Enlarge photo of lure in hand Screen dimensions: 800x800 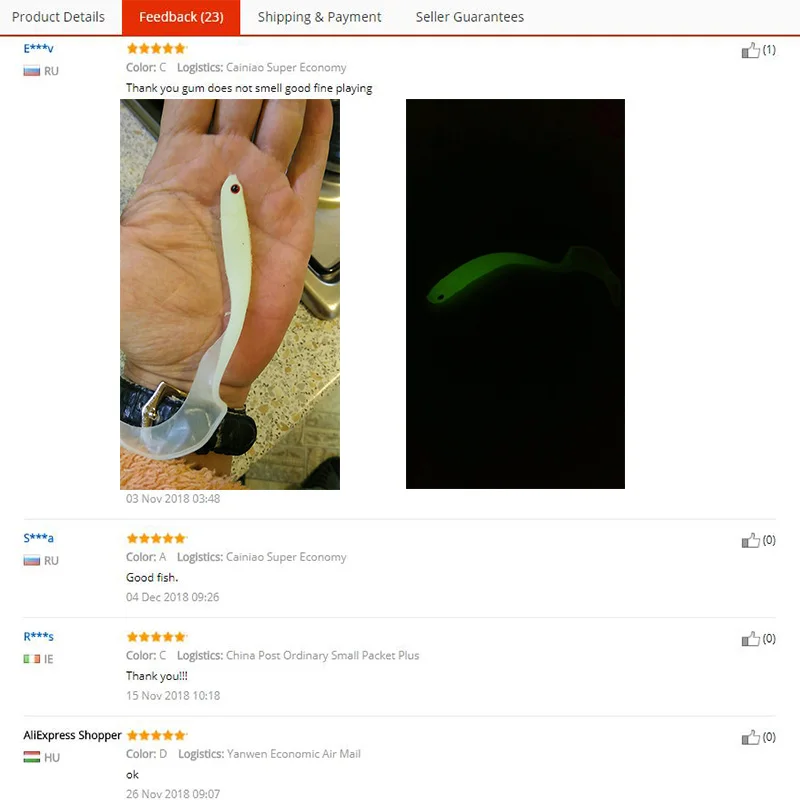pos(230,294)
